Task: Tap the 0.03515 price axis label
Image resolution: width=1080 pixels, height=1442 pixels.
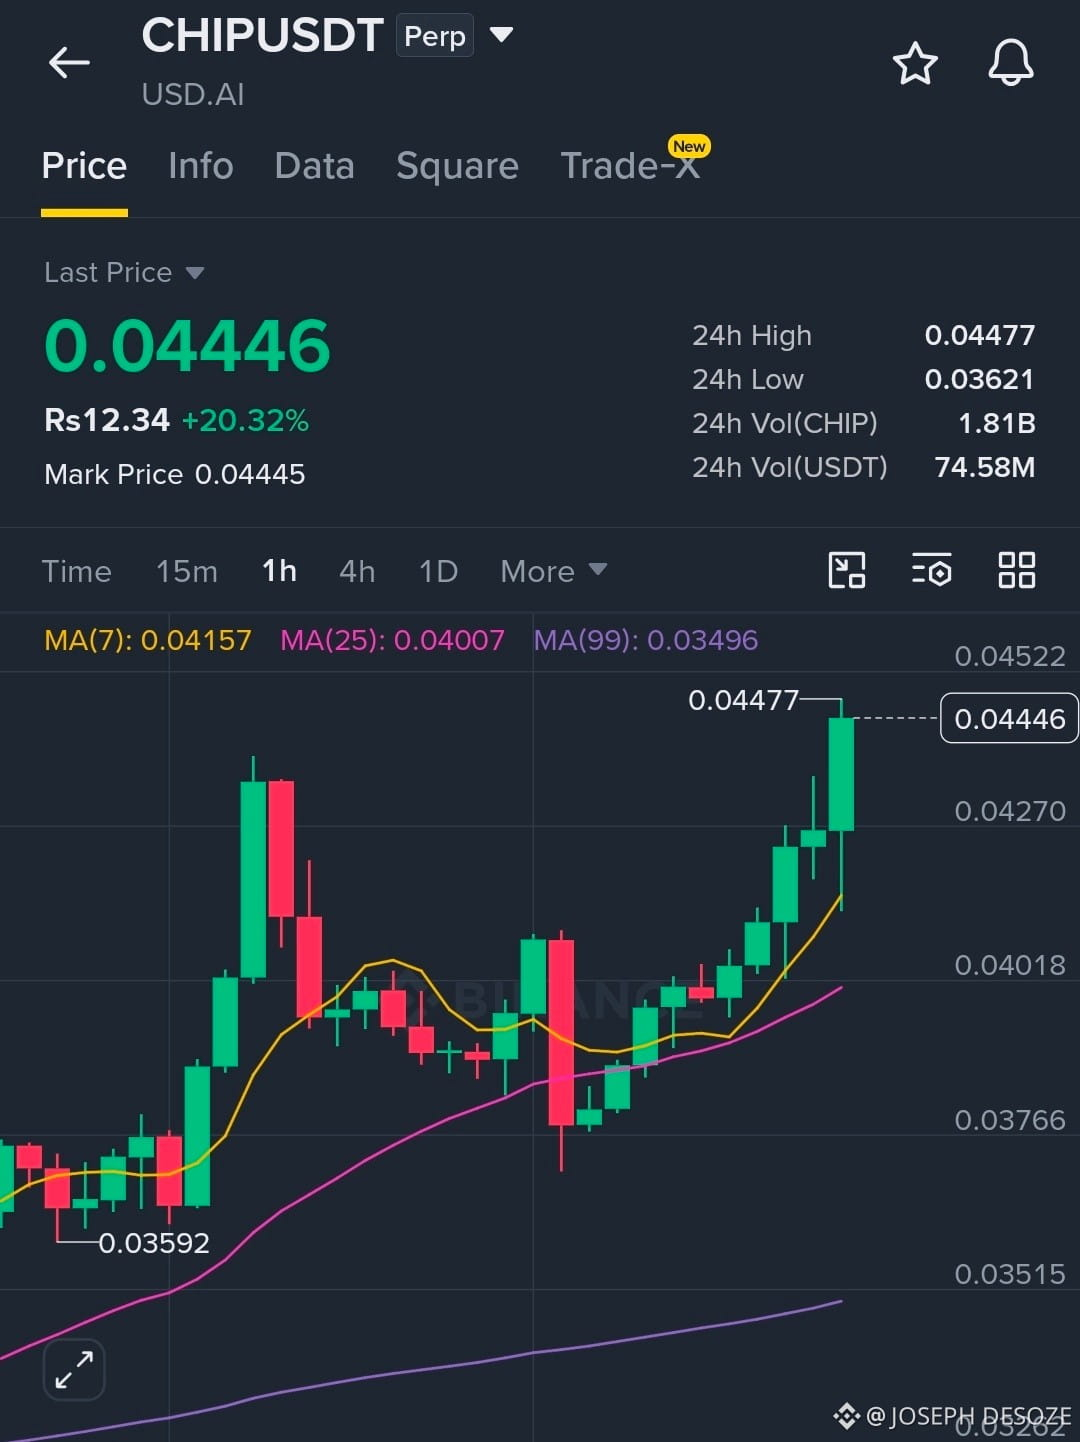Action: pyautogui.click(x=1010, y=1274)
